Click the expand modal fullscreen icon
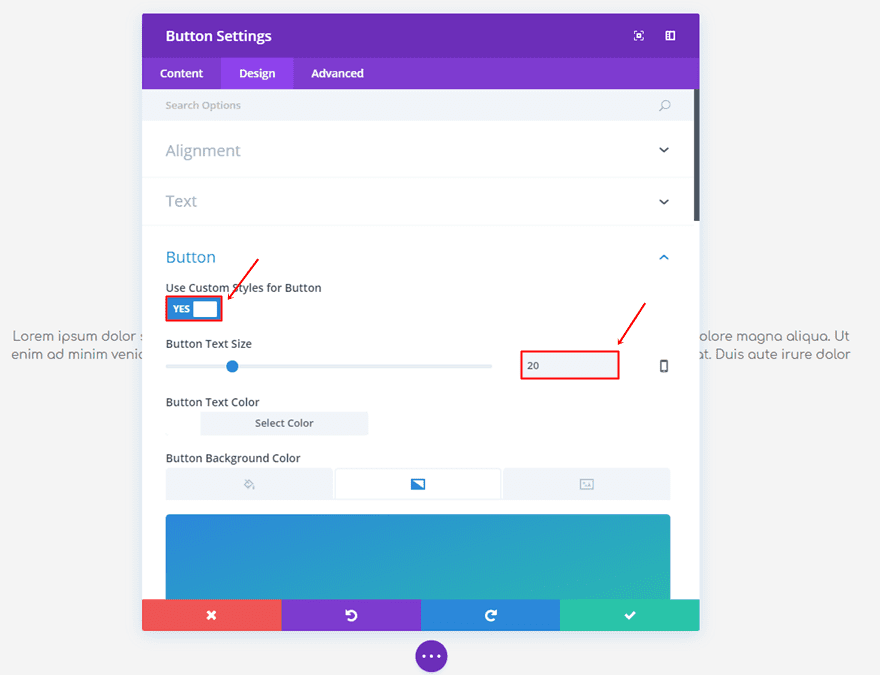880x675 pixels. click(639, 36)
